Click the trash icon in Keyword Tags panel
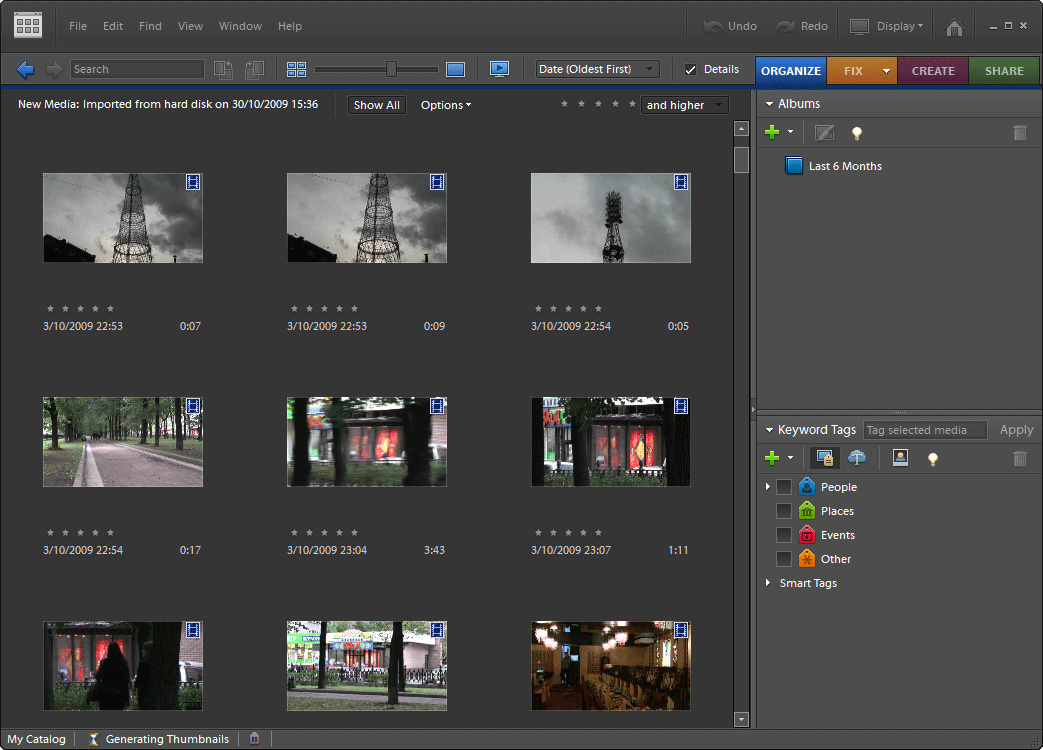Image resolution: width=1043 pixels, height=750 pixels. point(1019,459)
